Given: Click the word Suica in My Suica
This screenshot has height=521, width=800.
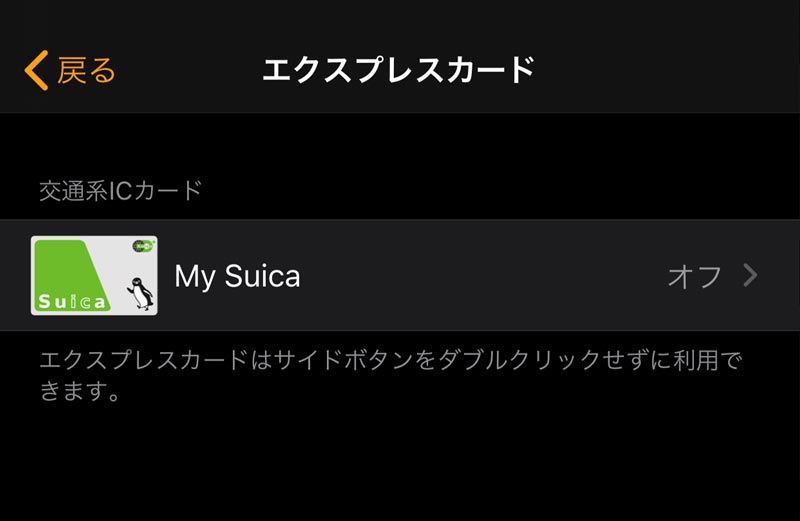Looking at the screenshot, I should pos(262,276).
